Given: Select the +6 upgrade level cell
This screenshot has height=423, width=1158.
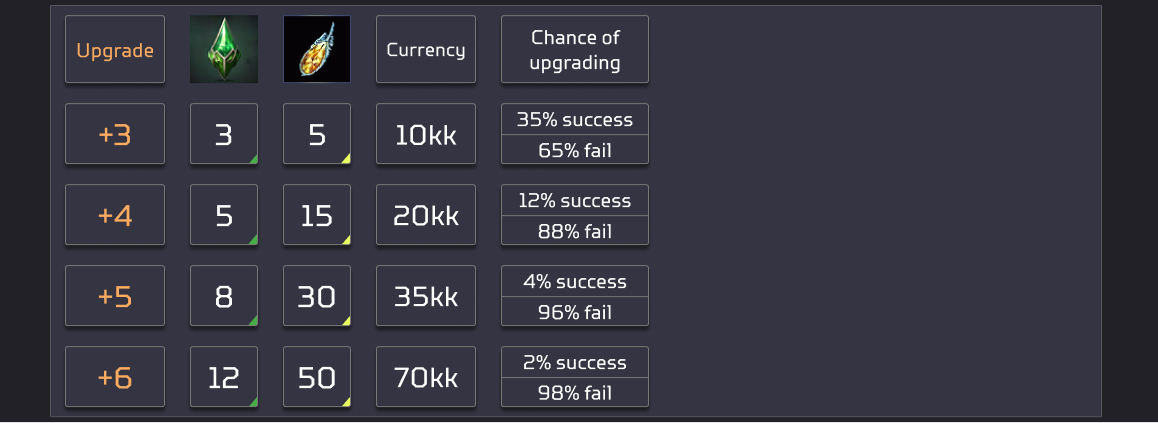Looking at the screenshot, I should [115, 377].
